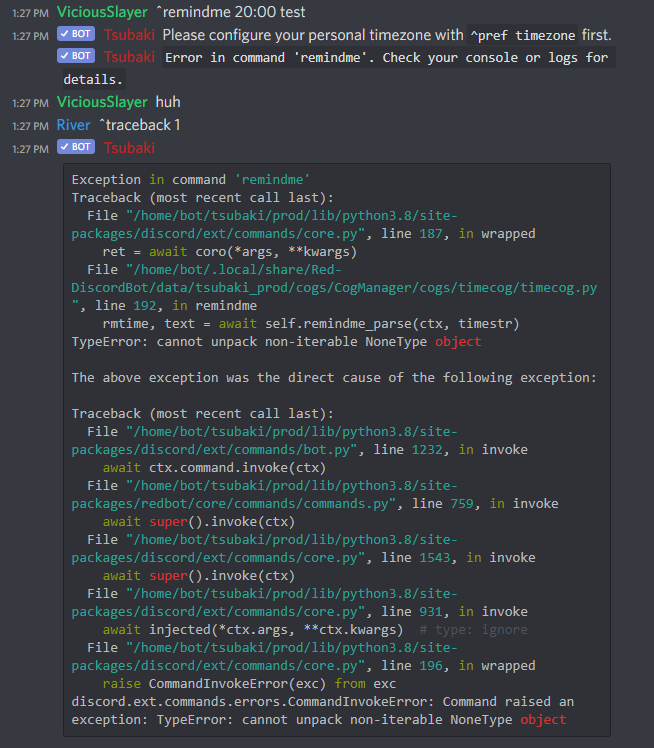The width and height of the screenshot is (654, 748).
Task: Click 'Exception in command 'remindme'' line
Action: tap(191, 180)
